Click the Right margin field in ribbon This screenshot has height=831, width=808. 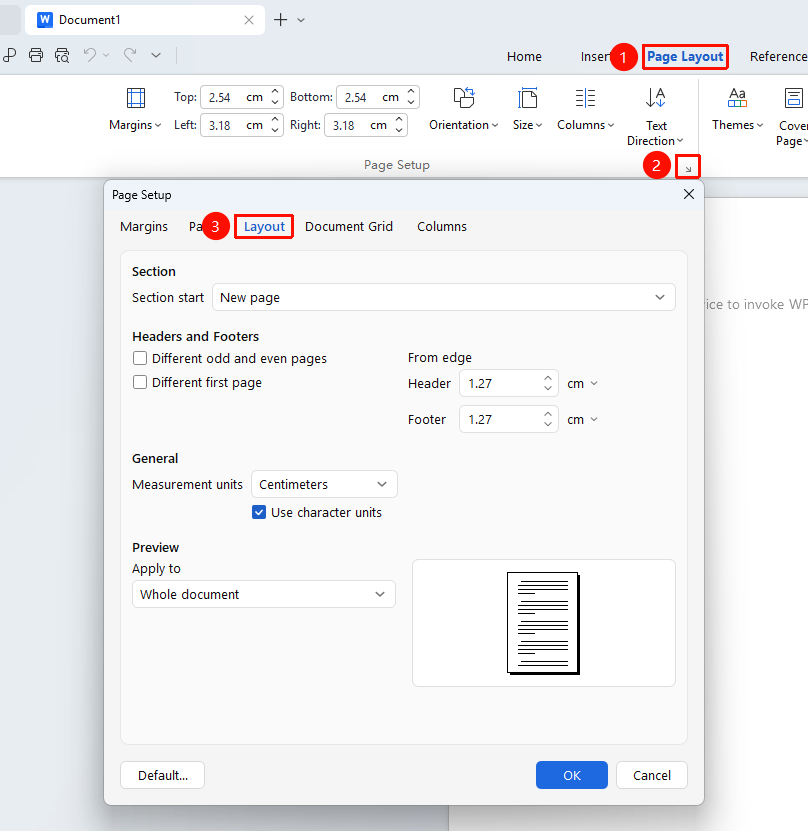[x=366, y=125]
